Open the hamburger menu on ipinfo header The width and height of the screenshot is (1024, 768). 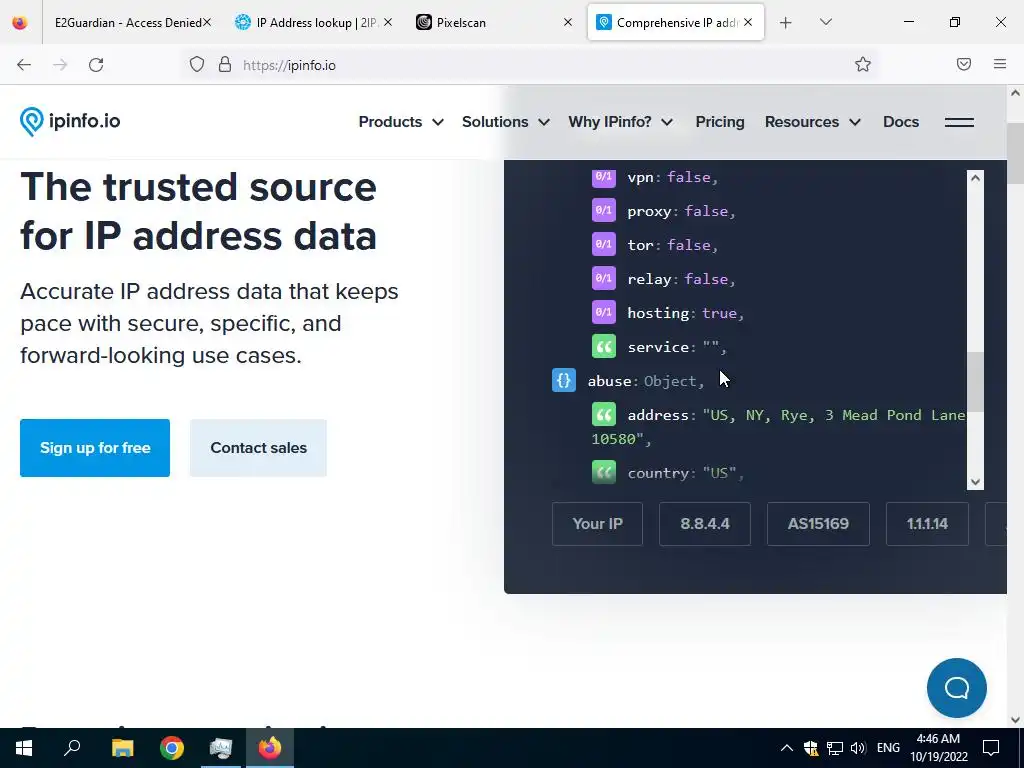point(959,122)
